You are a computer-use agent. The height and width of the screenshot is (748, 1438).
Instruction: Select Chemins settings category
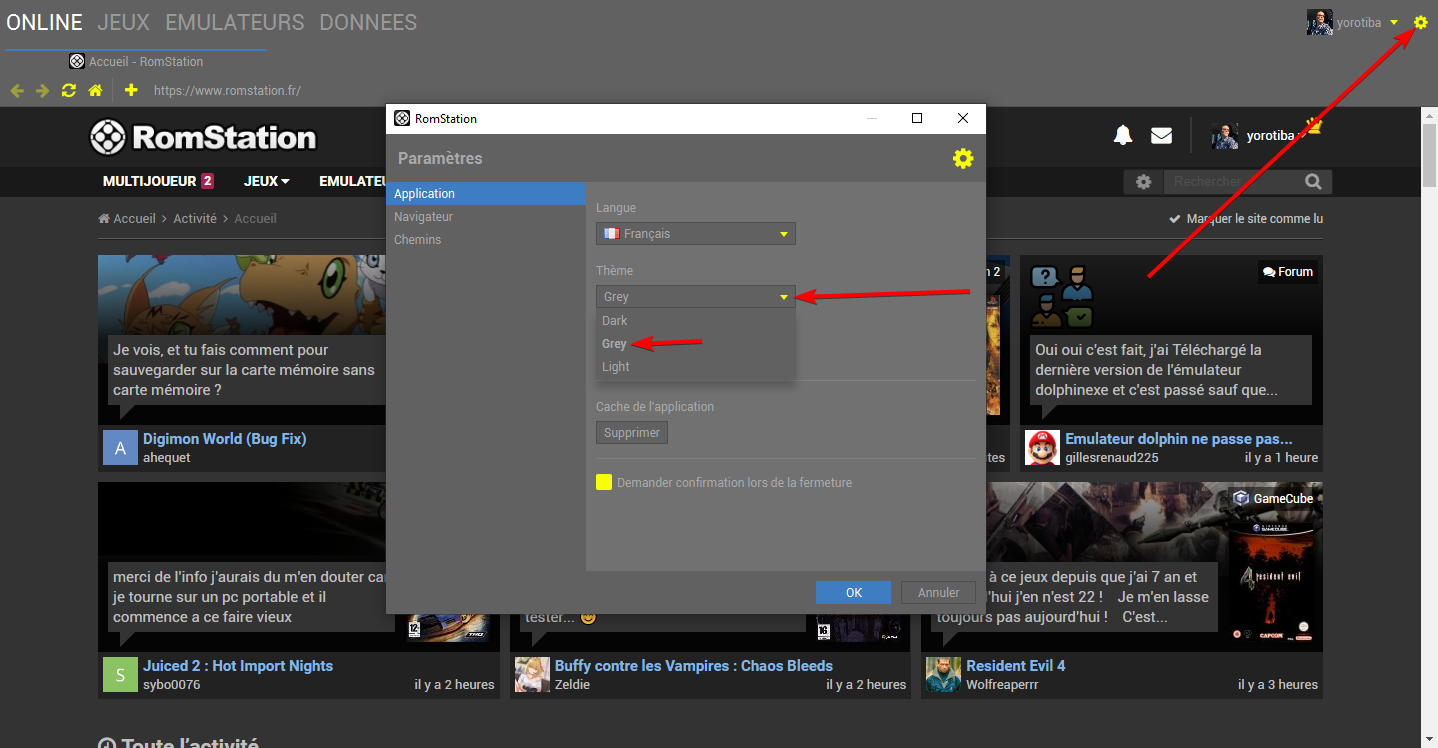tap(486, 240)
